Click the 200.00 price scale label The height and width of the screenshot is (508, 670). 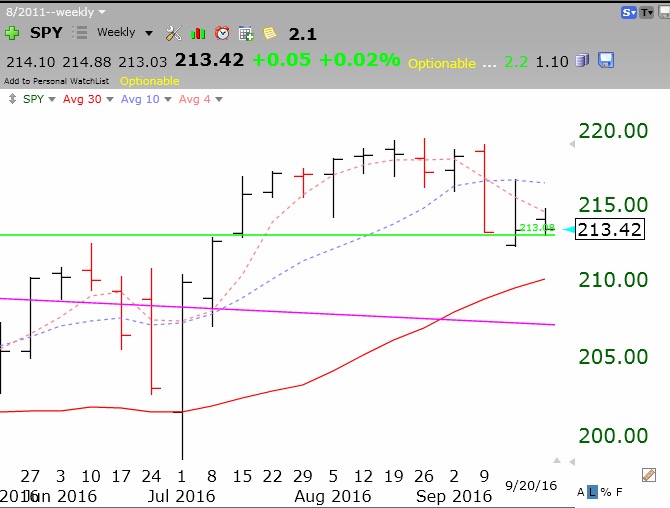(x=613, y=436)
